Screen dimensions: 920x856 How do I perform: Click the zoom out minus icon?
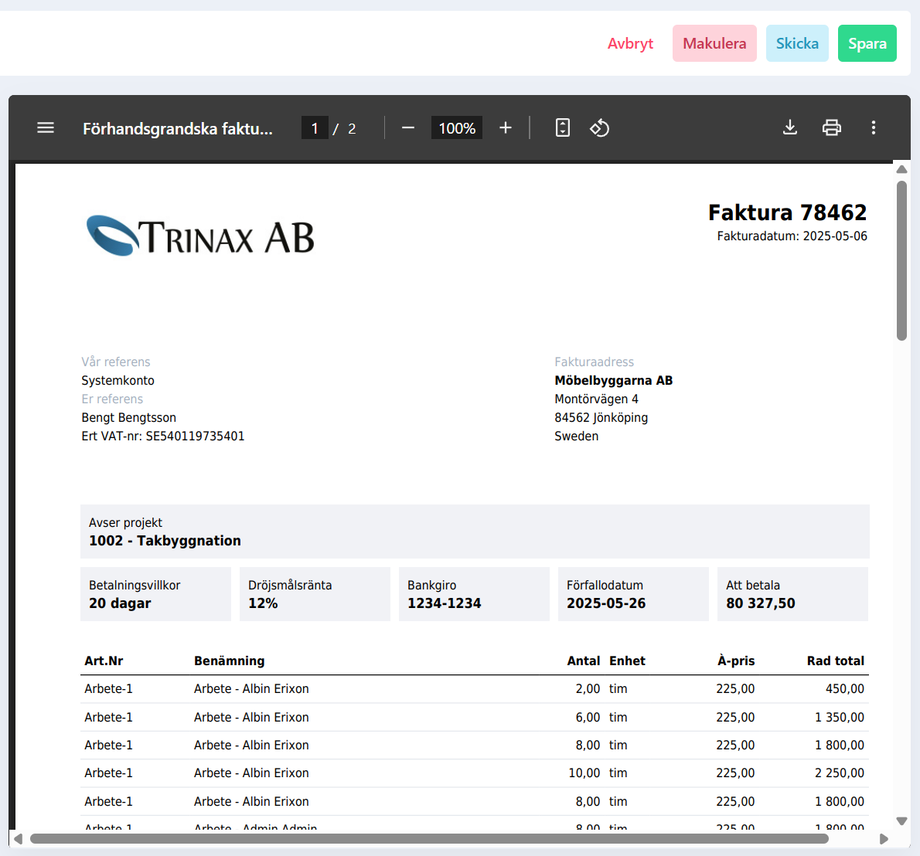[408, 128]
